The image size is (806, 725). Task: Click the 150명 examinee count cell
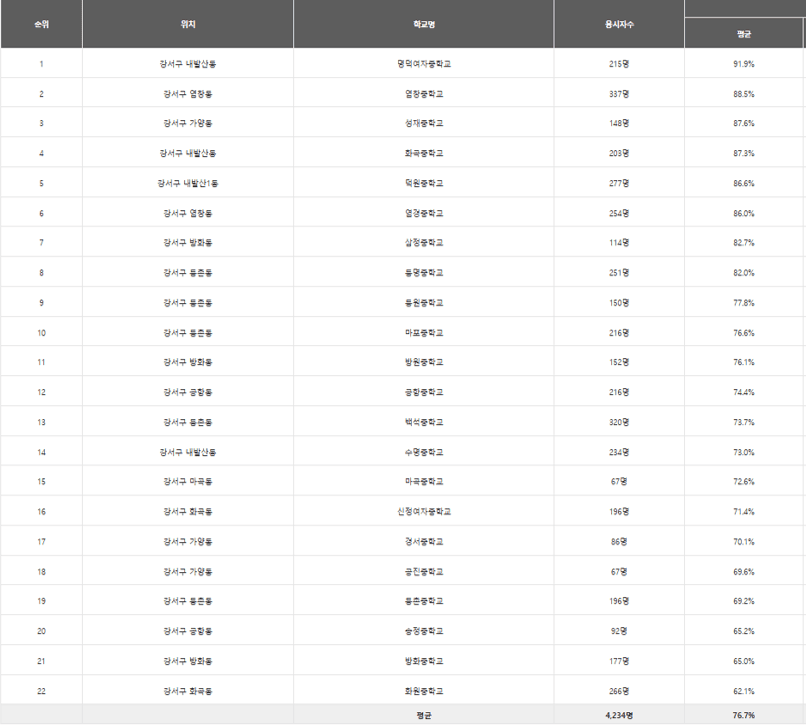[x=619, y=302]
